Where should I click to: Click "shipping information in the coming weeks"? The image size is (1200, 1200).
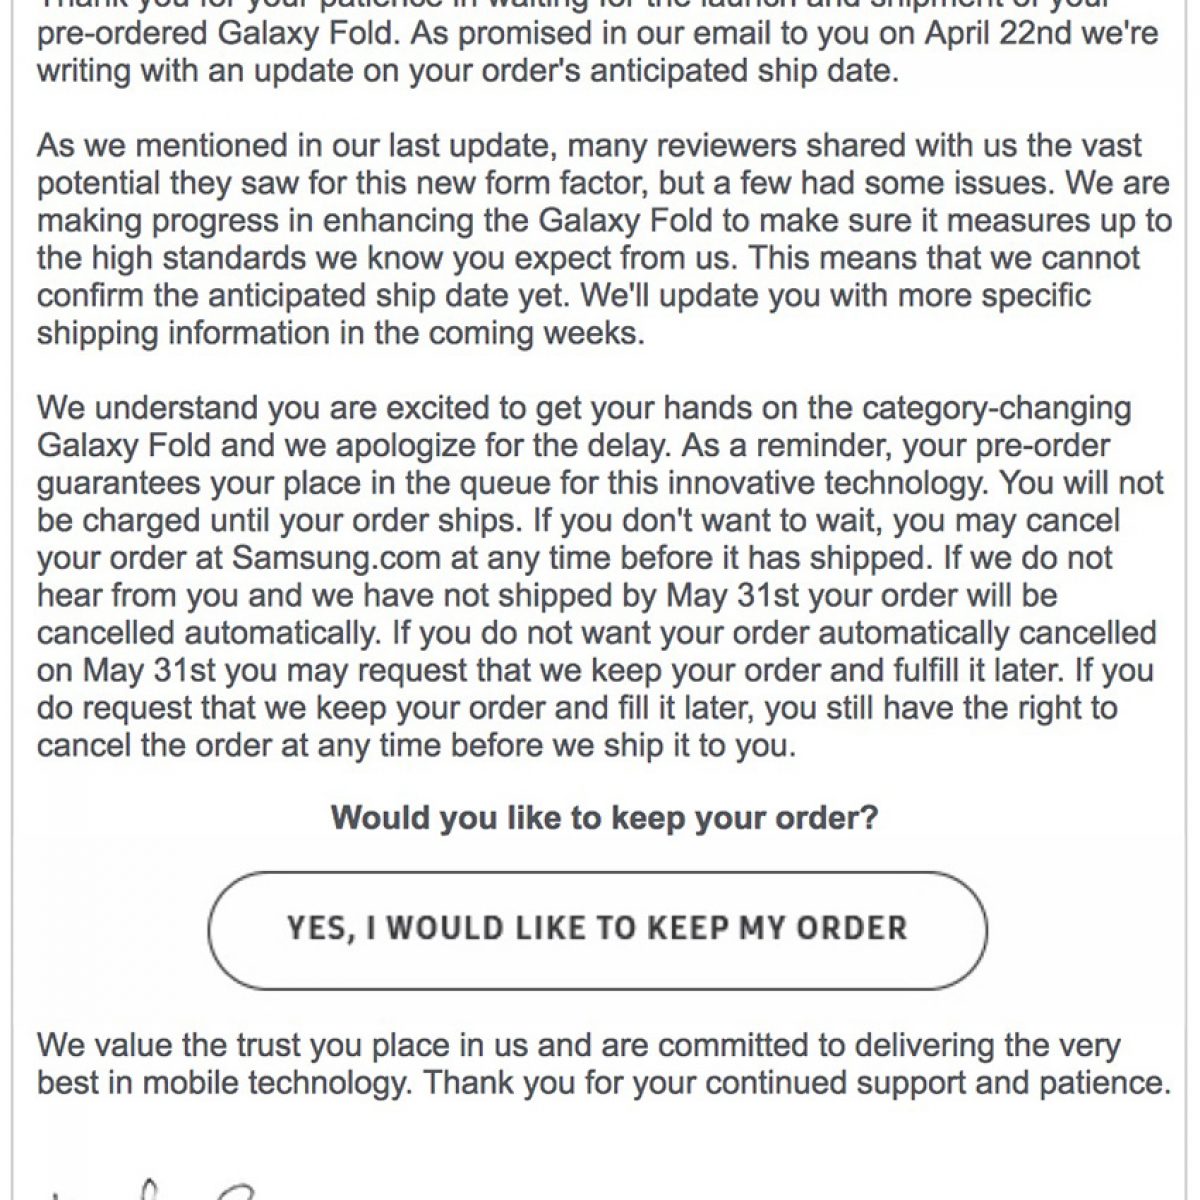pos(340,332)
